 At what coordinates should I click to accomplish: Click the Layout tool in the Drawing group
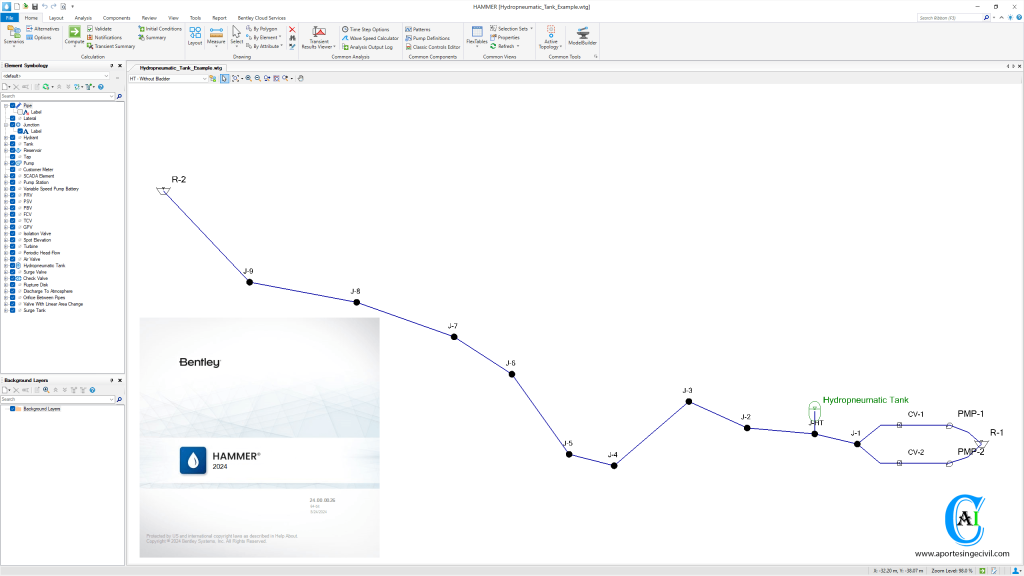[x=195, y=36]
